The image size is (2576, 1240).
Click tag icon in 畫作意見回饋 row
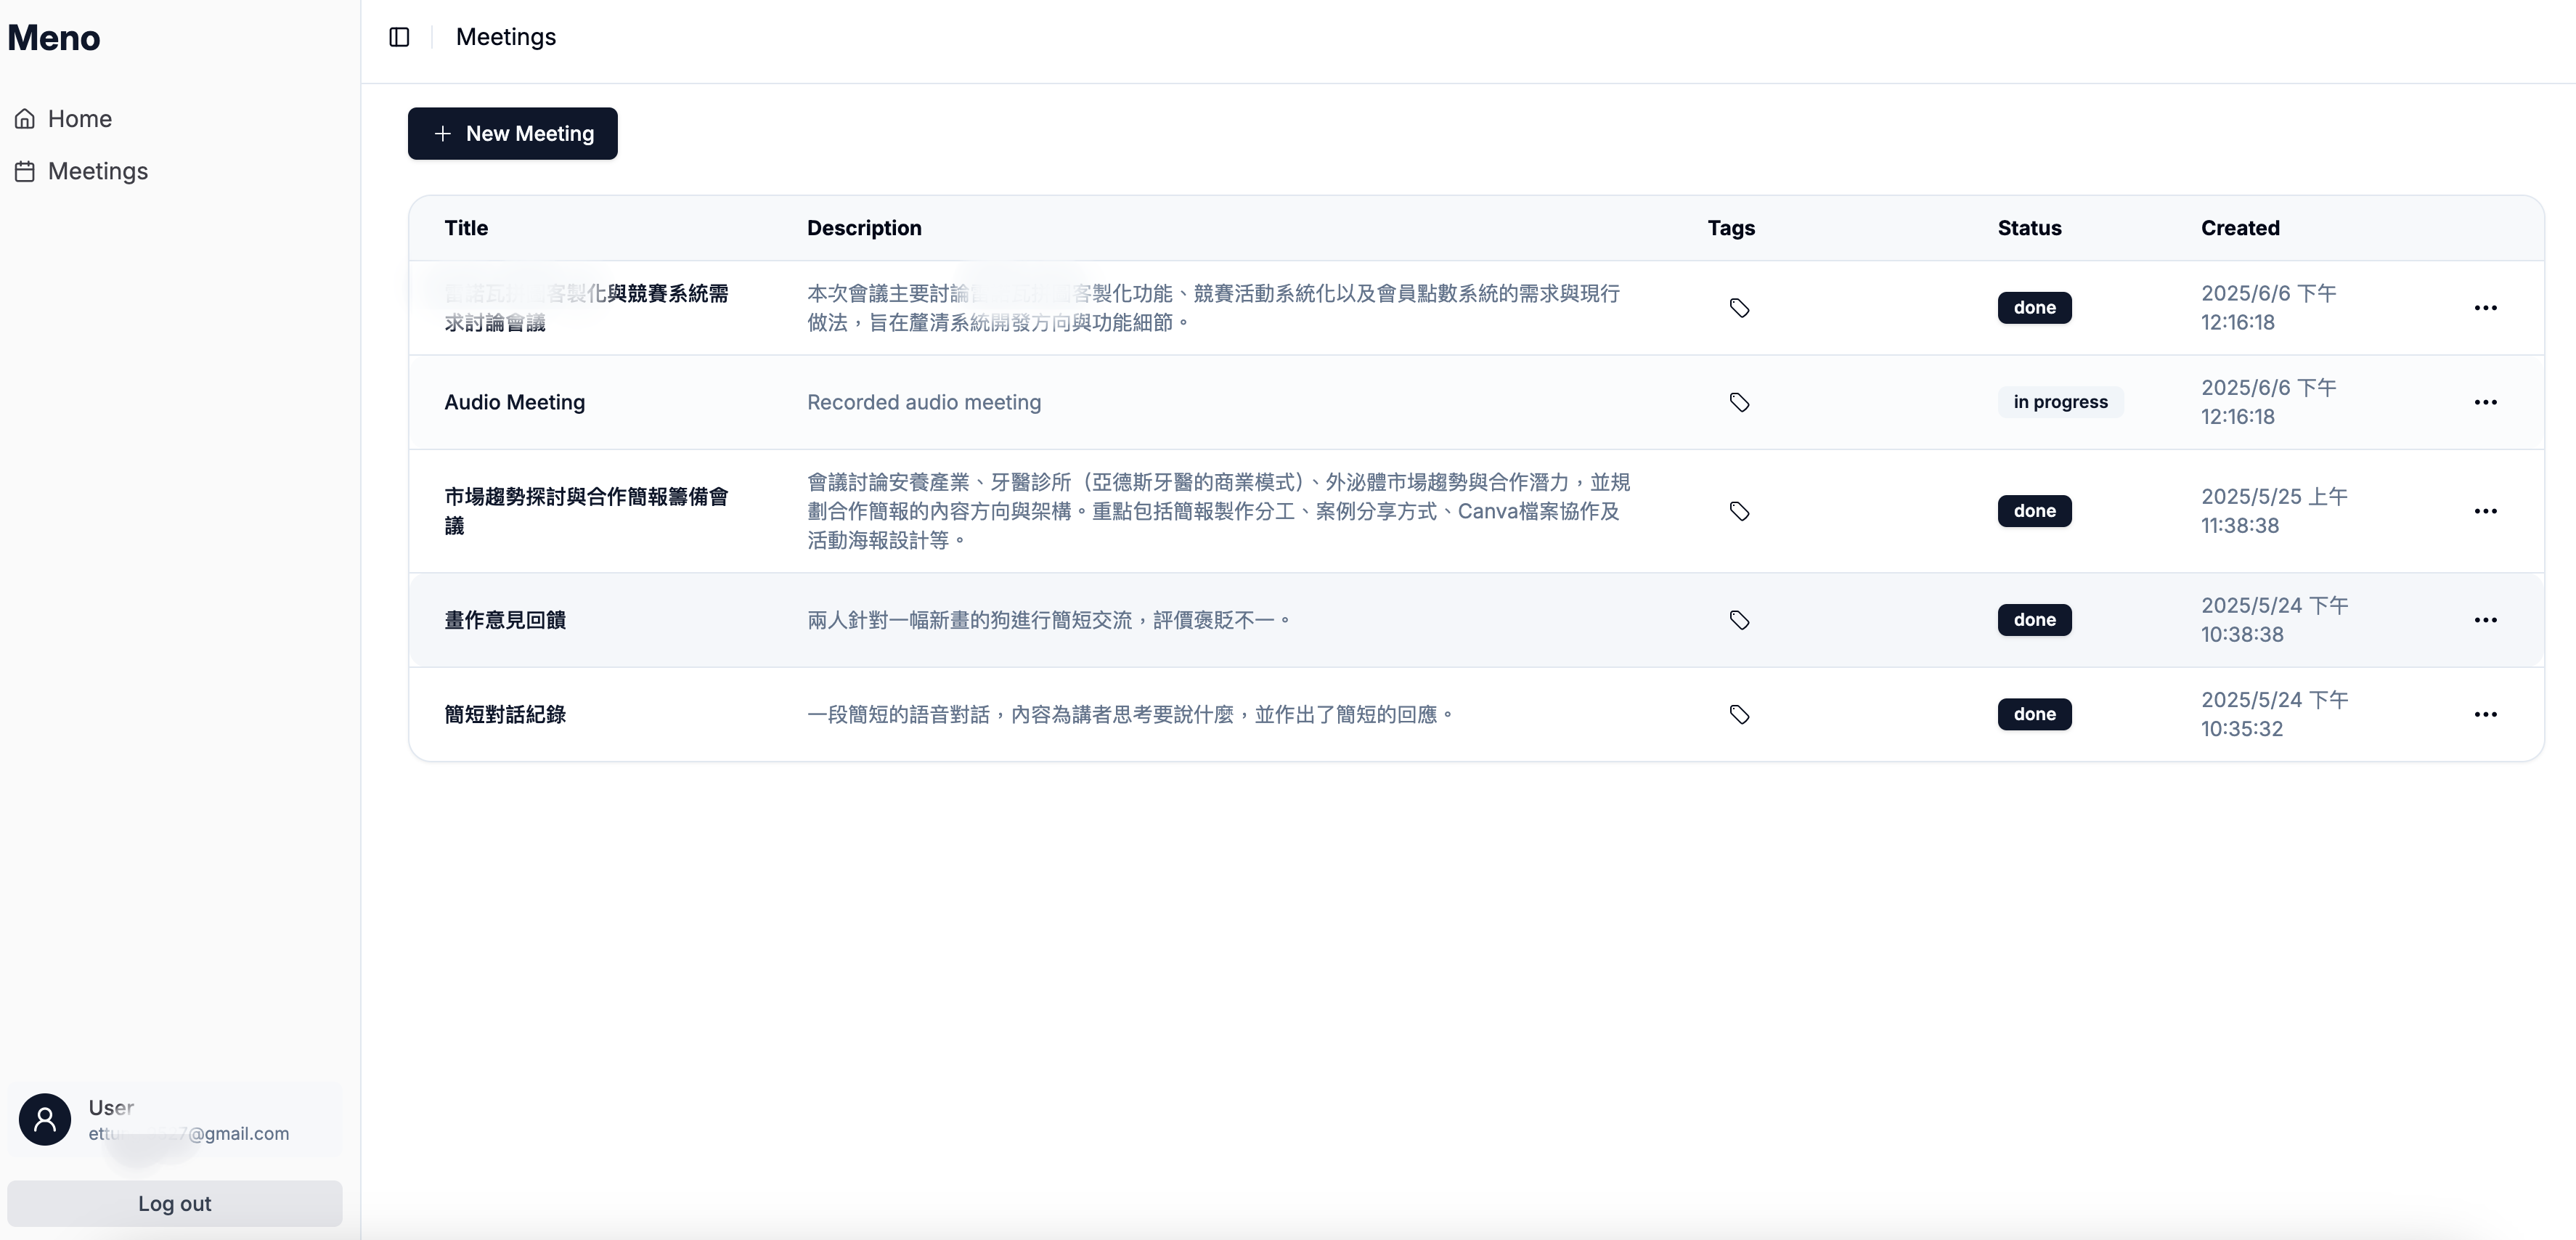pyautogui.click(x=1739, y=620)
